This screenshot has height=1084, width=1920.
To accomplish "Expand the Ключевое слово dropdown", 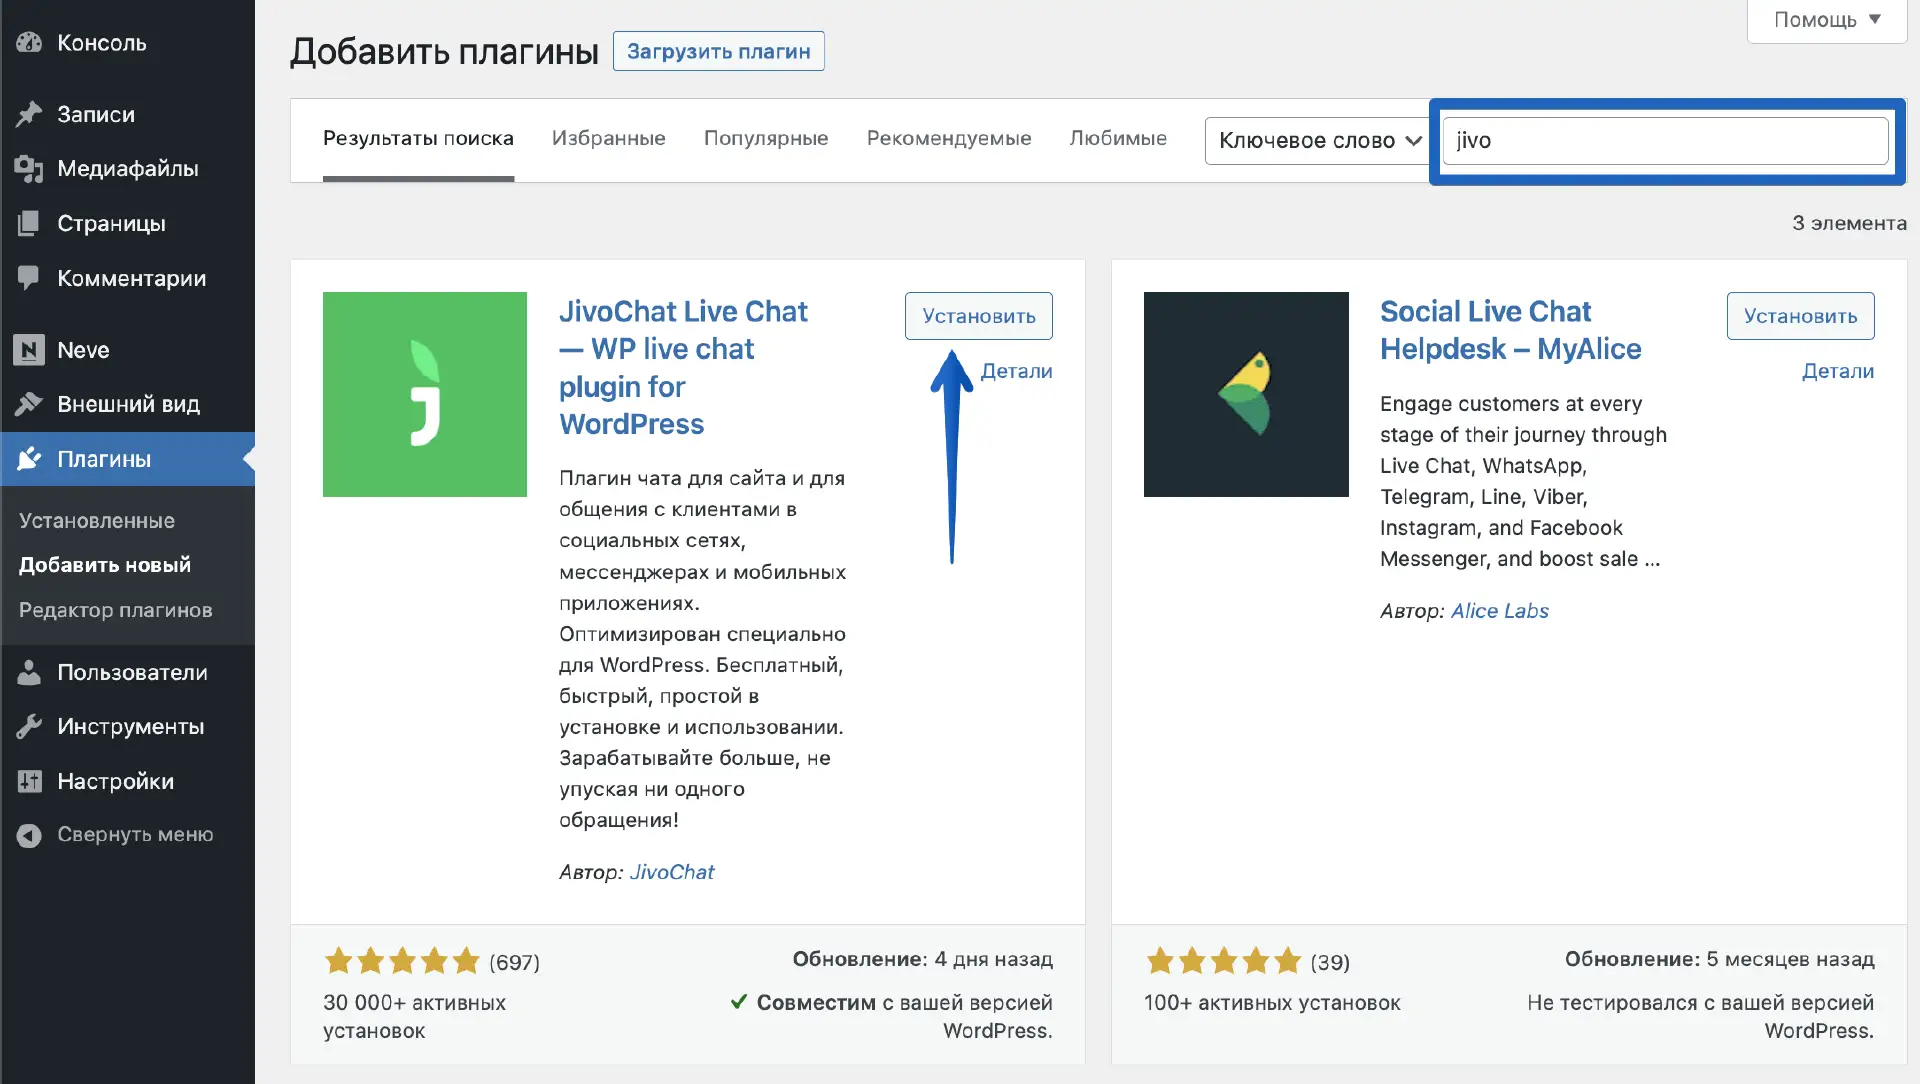I will click(1317, 141).
